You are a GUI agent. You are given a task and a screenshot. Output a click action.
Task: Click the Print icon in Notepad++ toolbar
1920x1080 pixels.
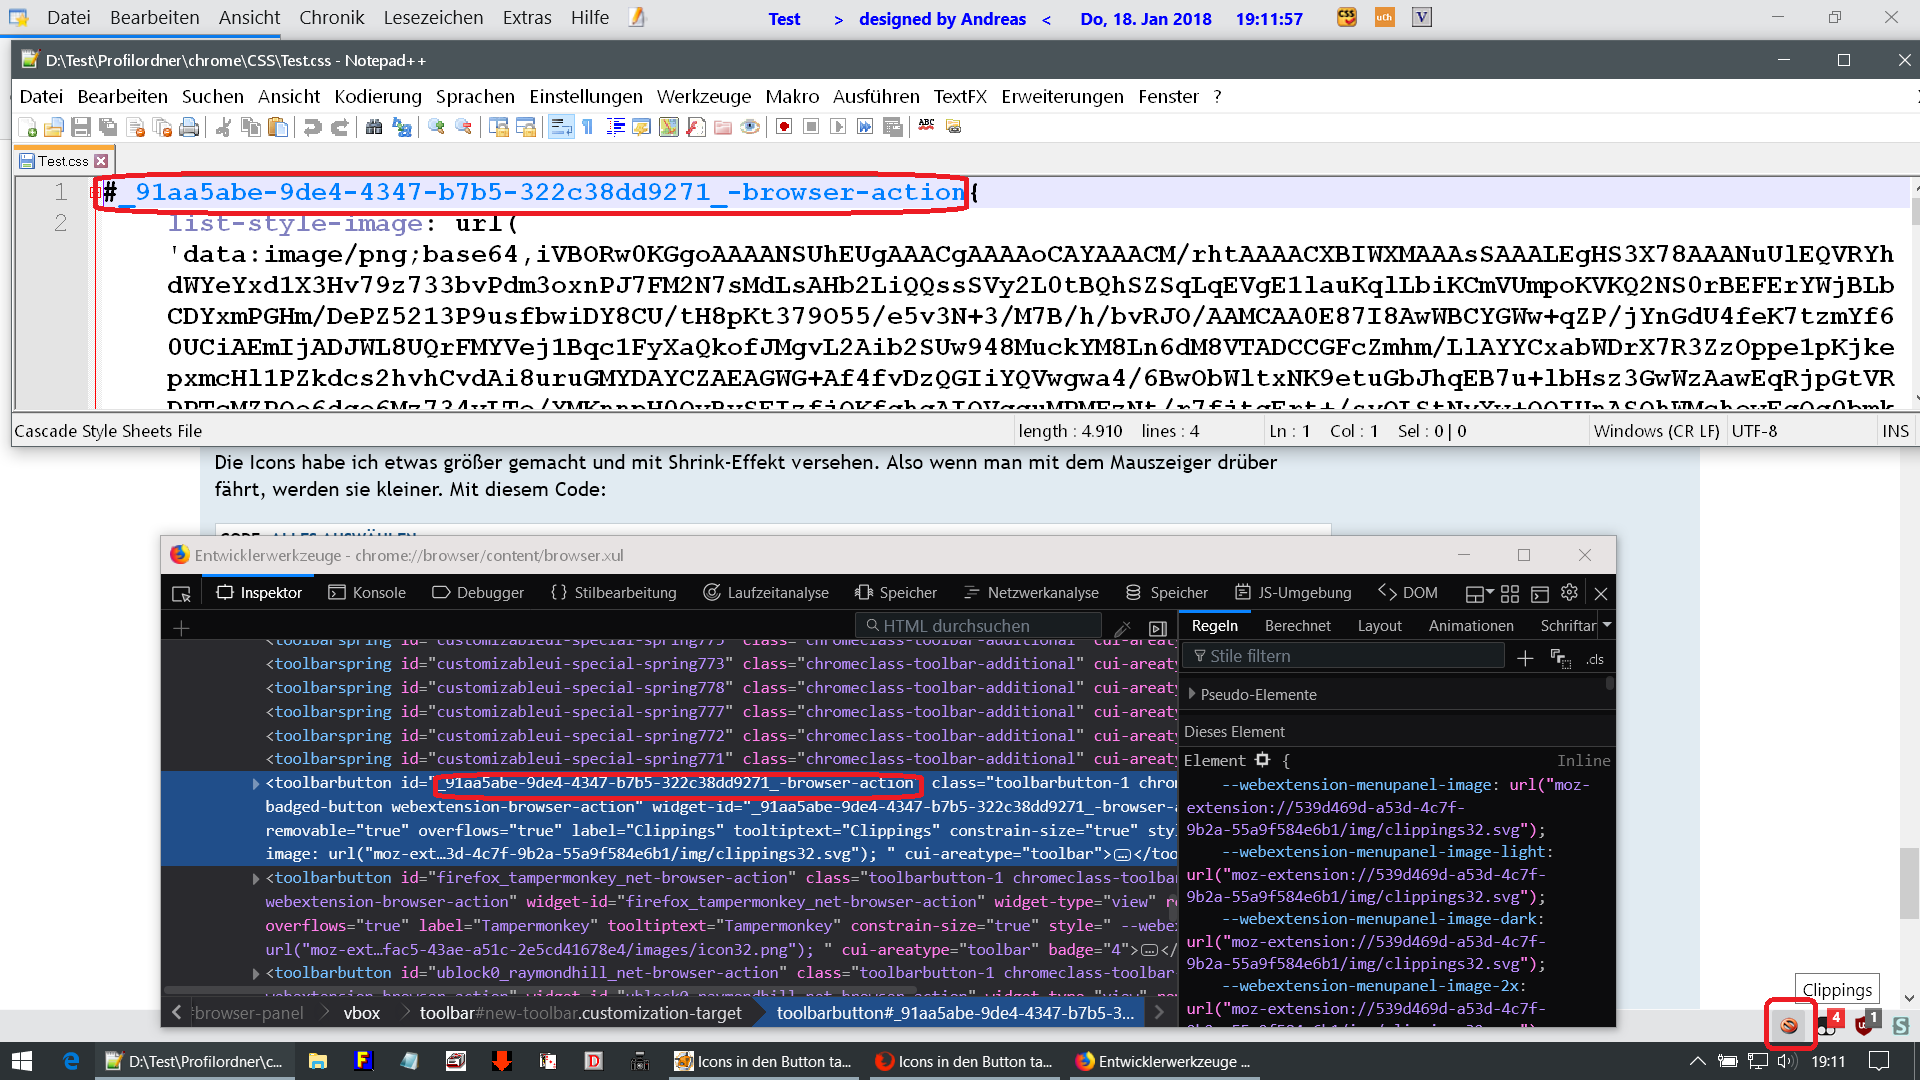[189, 127]
